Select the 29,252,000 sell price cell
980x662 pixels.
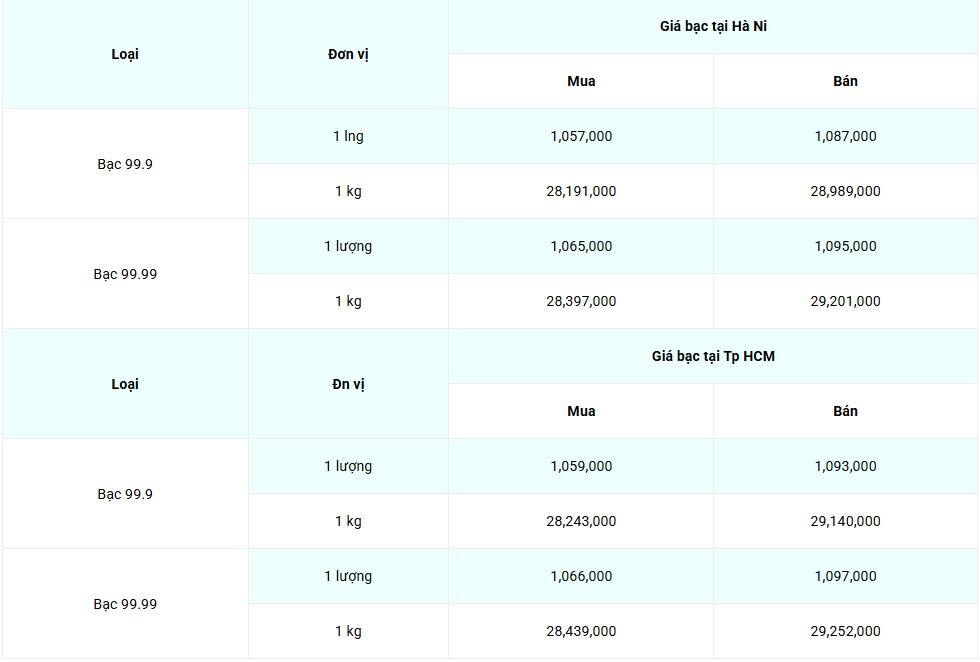pos(845,631)
